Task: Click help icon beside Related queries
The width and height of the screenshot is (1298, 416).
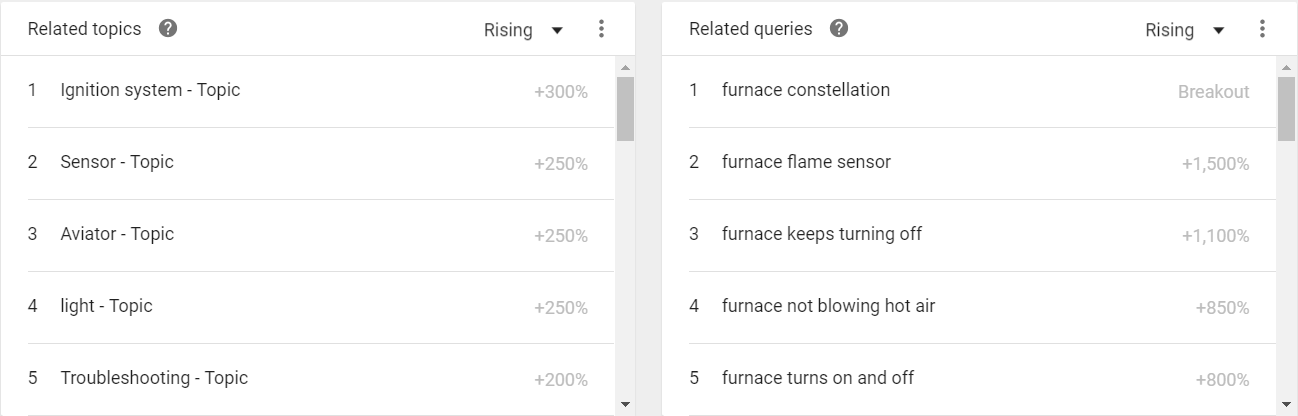Action: [x=839, y=29]
